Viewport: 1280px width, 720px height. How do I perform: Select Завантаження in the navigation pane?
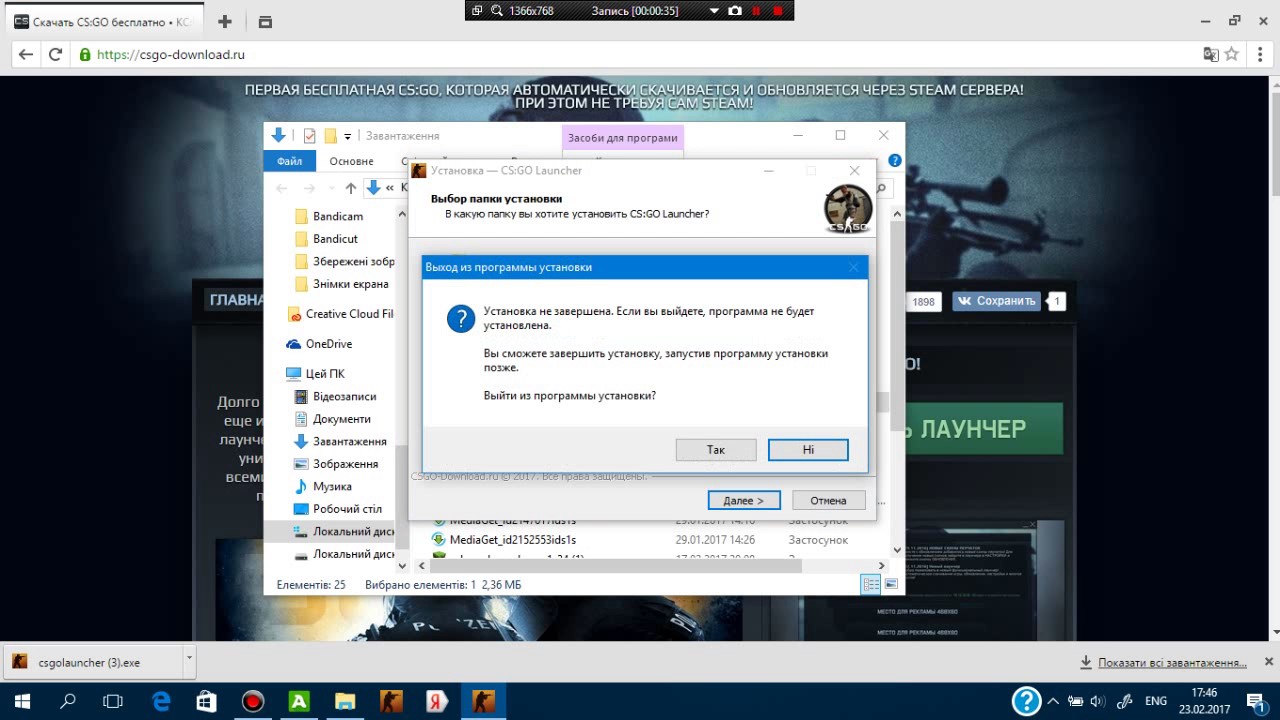pyautogui.click(x=349, y=442)
